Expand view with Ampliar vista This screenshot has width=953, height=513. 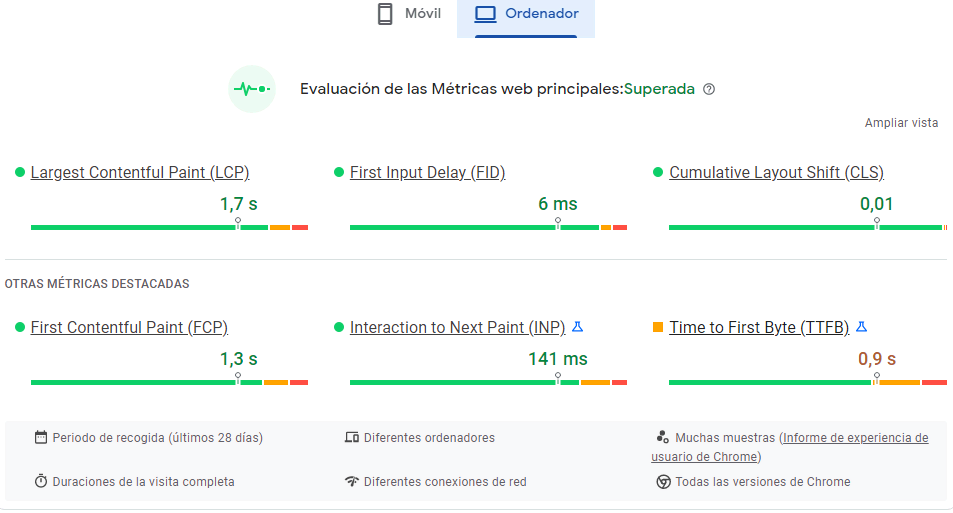pos(901,123)
